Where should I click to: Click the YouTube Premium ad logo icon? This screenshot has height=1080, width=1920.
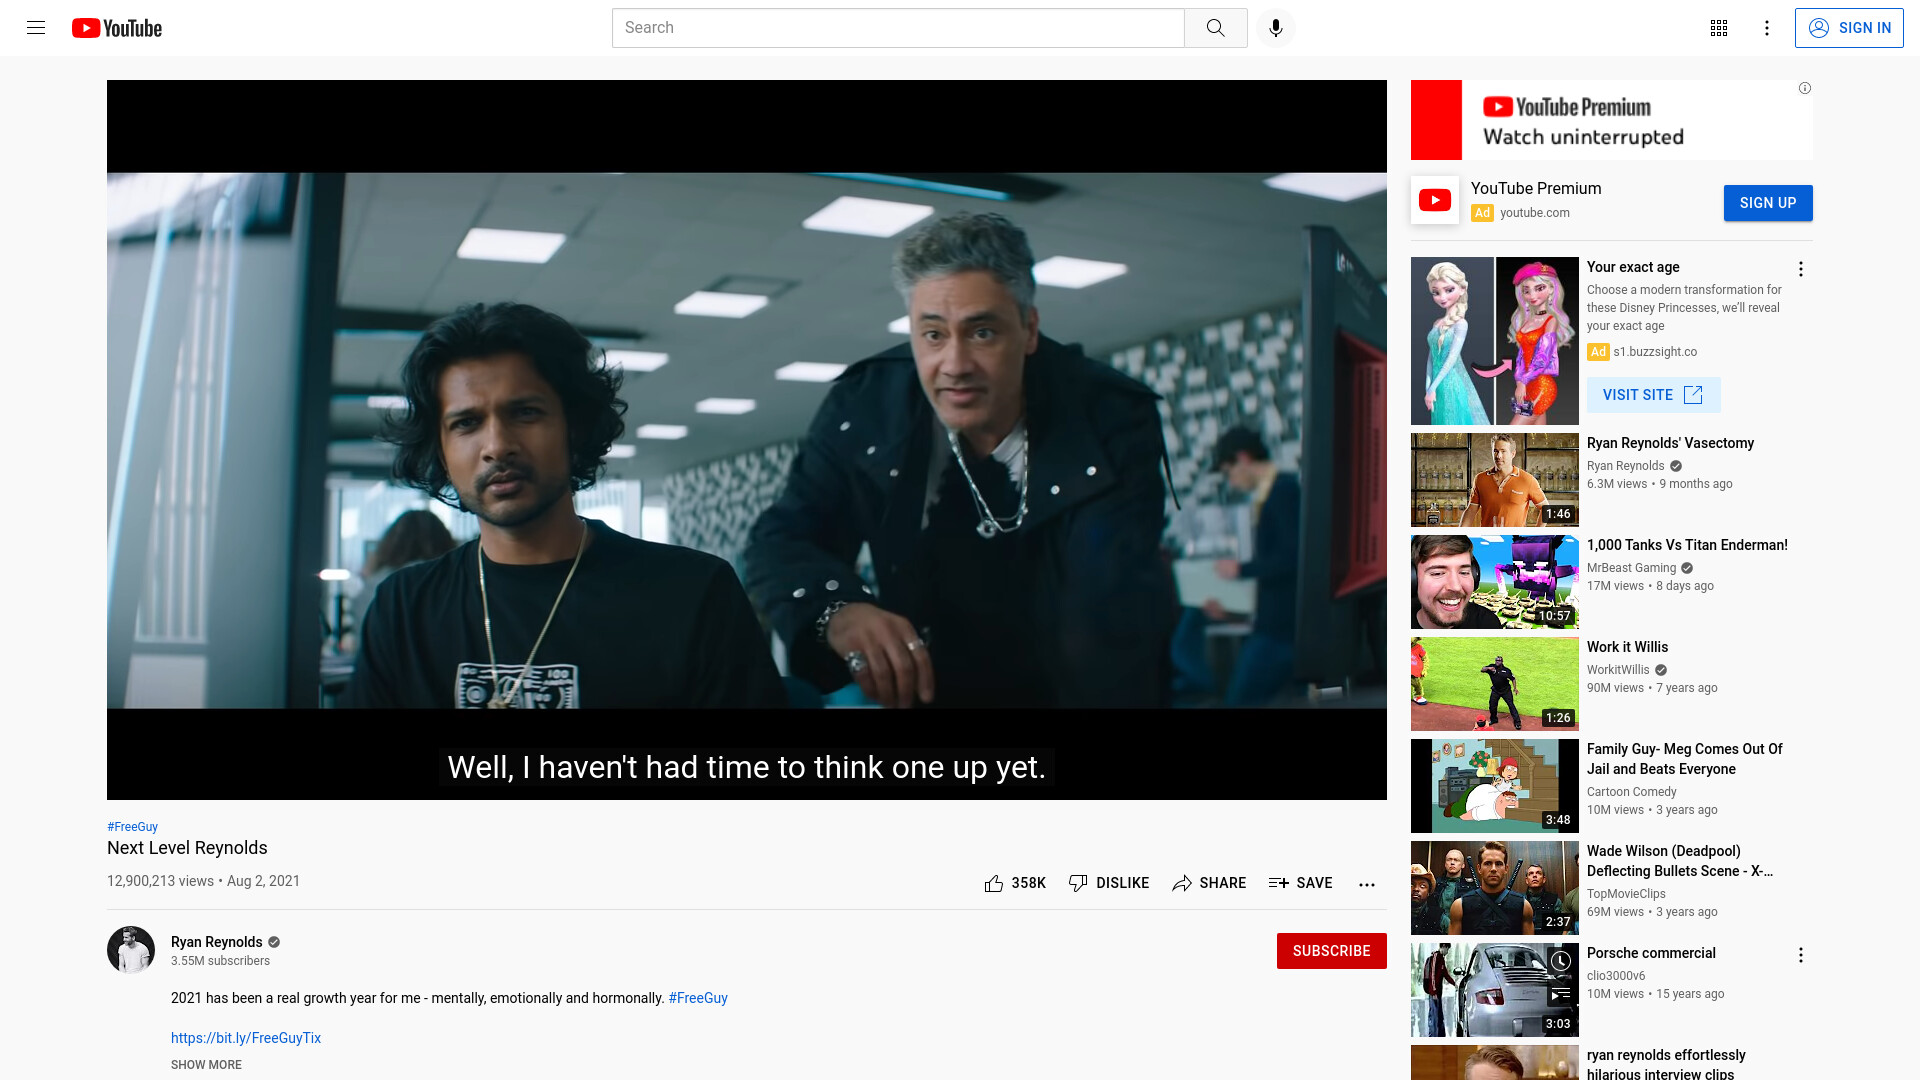(1435, 200)
